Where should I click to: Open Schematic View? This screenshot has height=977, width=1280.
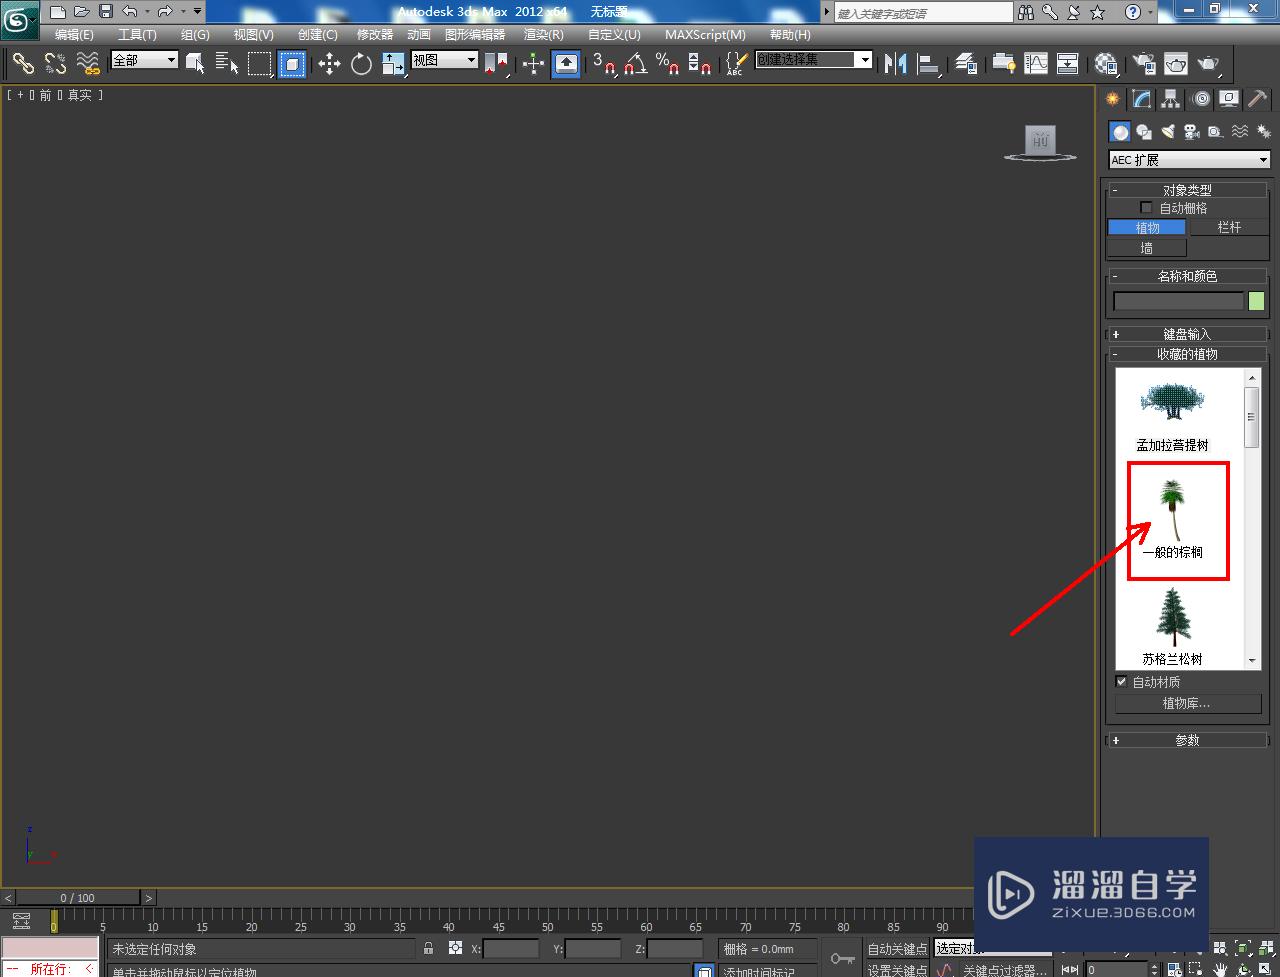[x=1068, y=64]
